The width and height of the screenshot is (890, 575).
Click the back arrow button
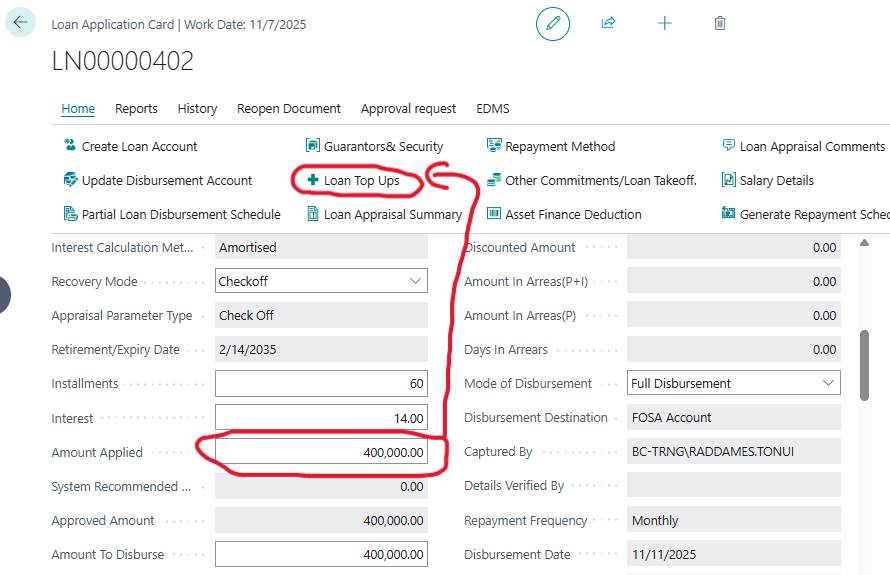pyautogui.click(x=20, y=22)
